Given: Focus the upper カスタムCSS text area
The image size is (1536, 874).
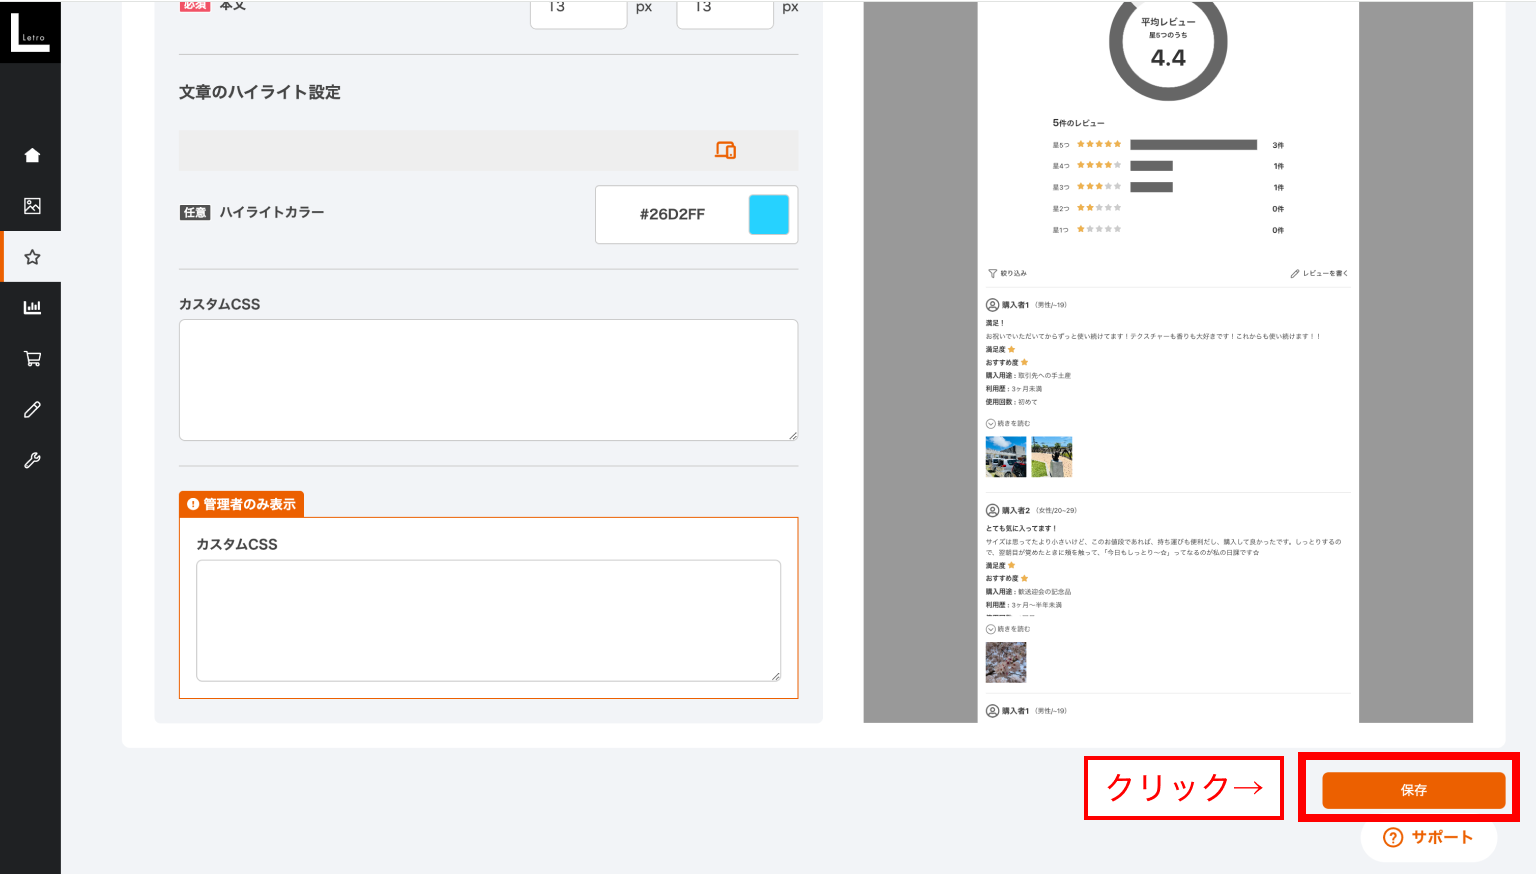Looking at the screenshot, I should 488,380.
